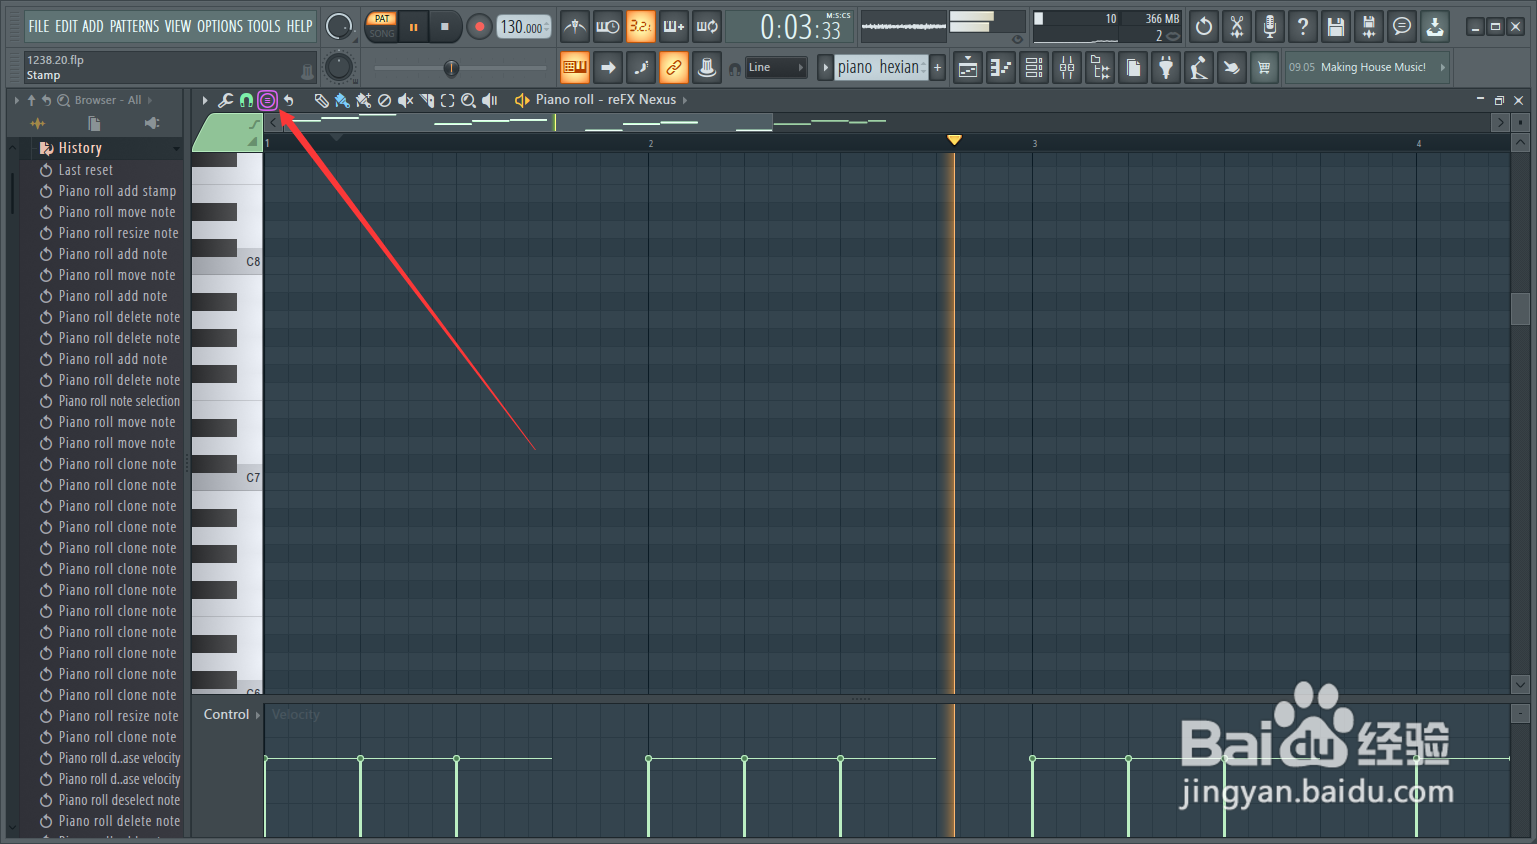Select the Playback speaker tool in piano roll
1537x844 pixels.
point(490,100)
